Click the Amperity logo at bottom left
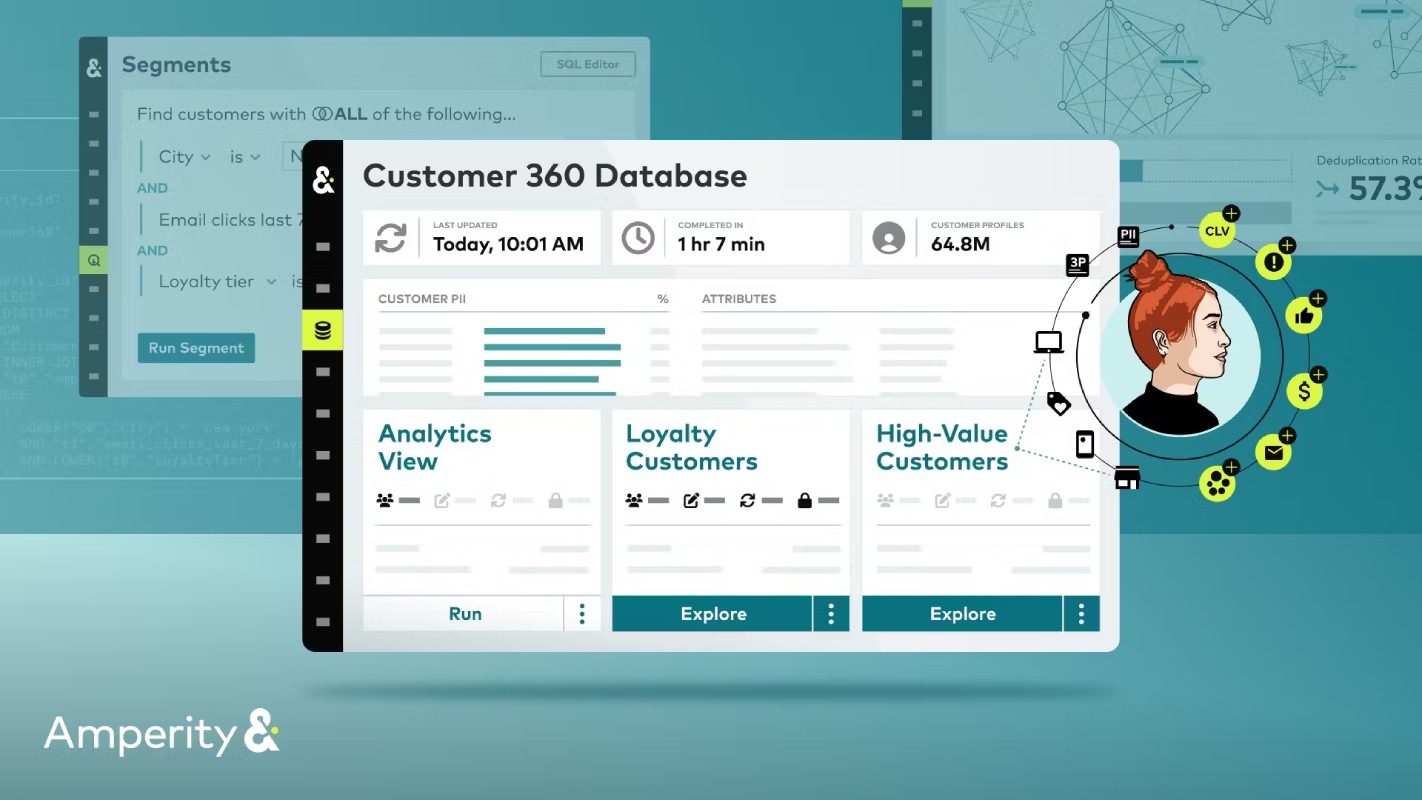 pos(161,733)
